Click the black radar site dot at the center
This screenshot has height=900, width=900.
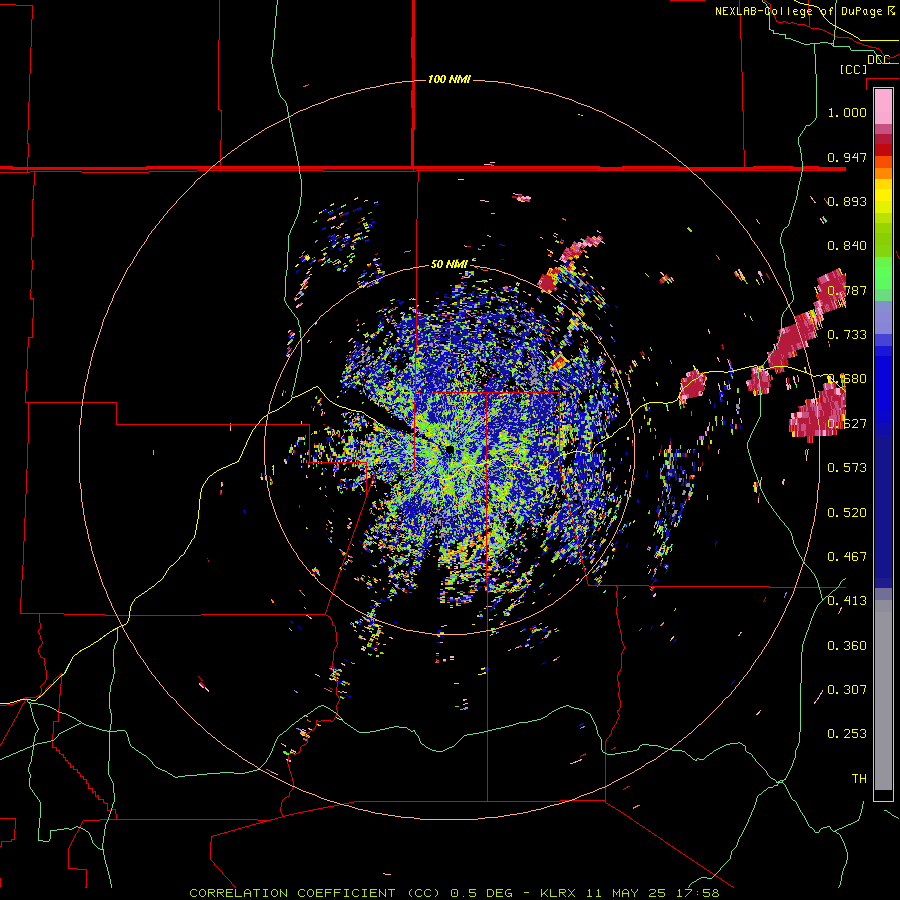click(x=450, y=449)
